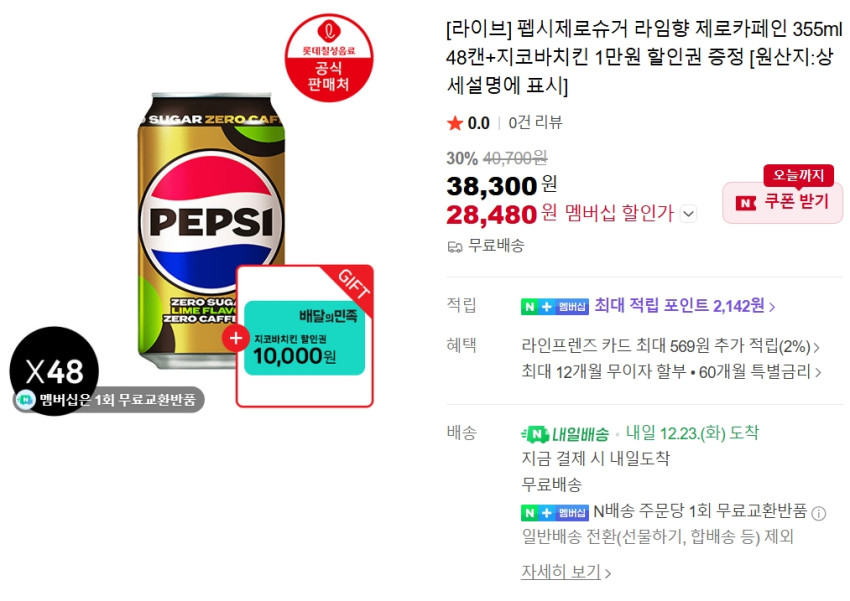Expand the Line Friends card extra points option
850x601 pixels.
pyautogui.click(x=671, y=347)
